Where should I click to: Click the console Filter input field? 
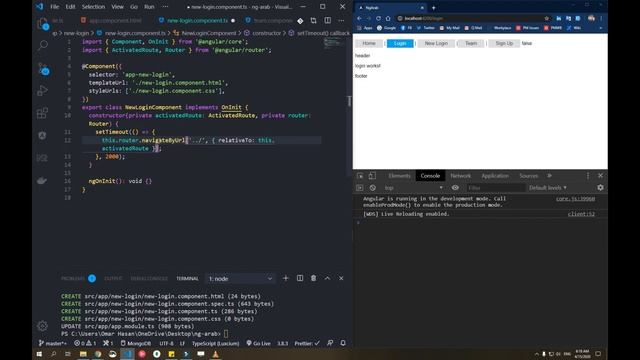495,188
